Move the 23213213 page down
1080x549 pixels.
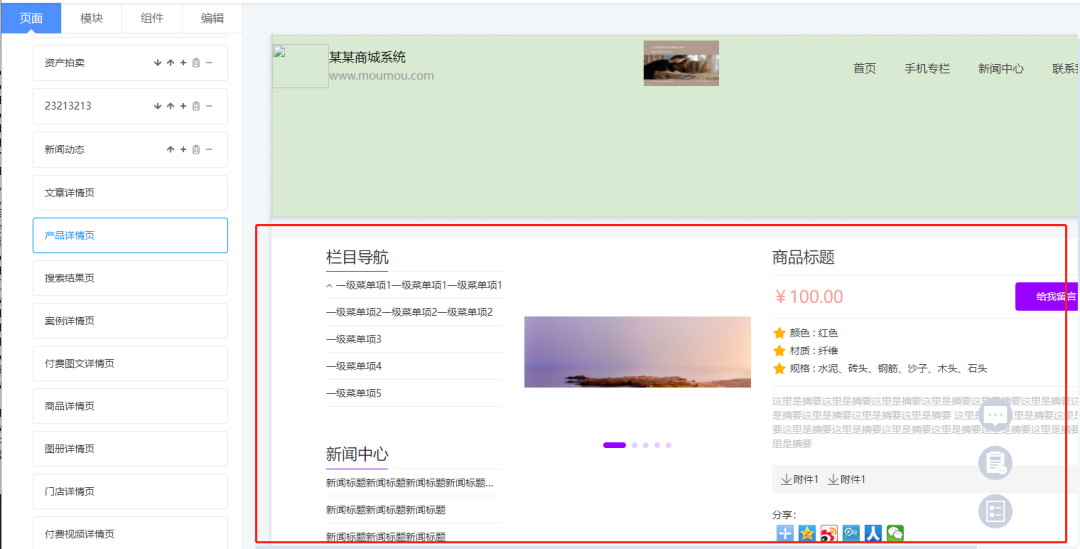(x=157, y=106)
